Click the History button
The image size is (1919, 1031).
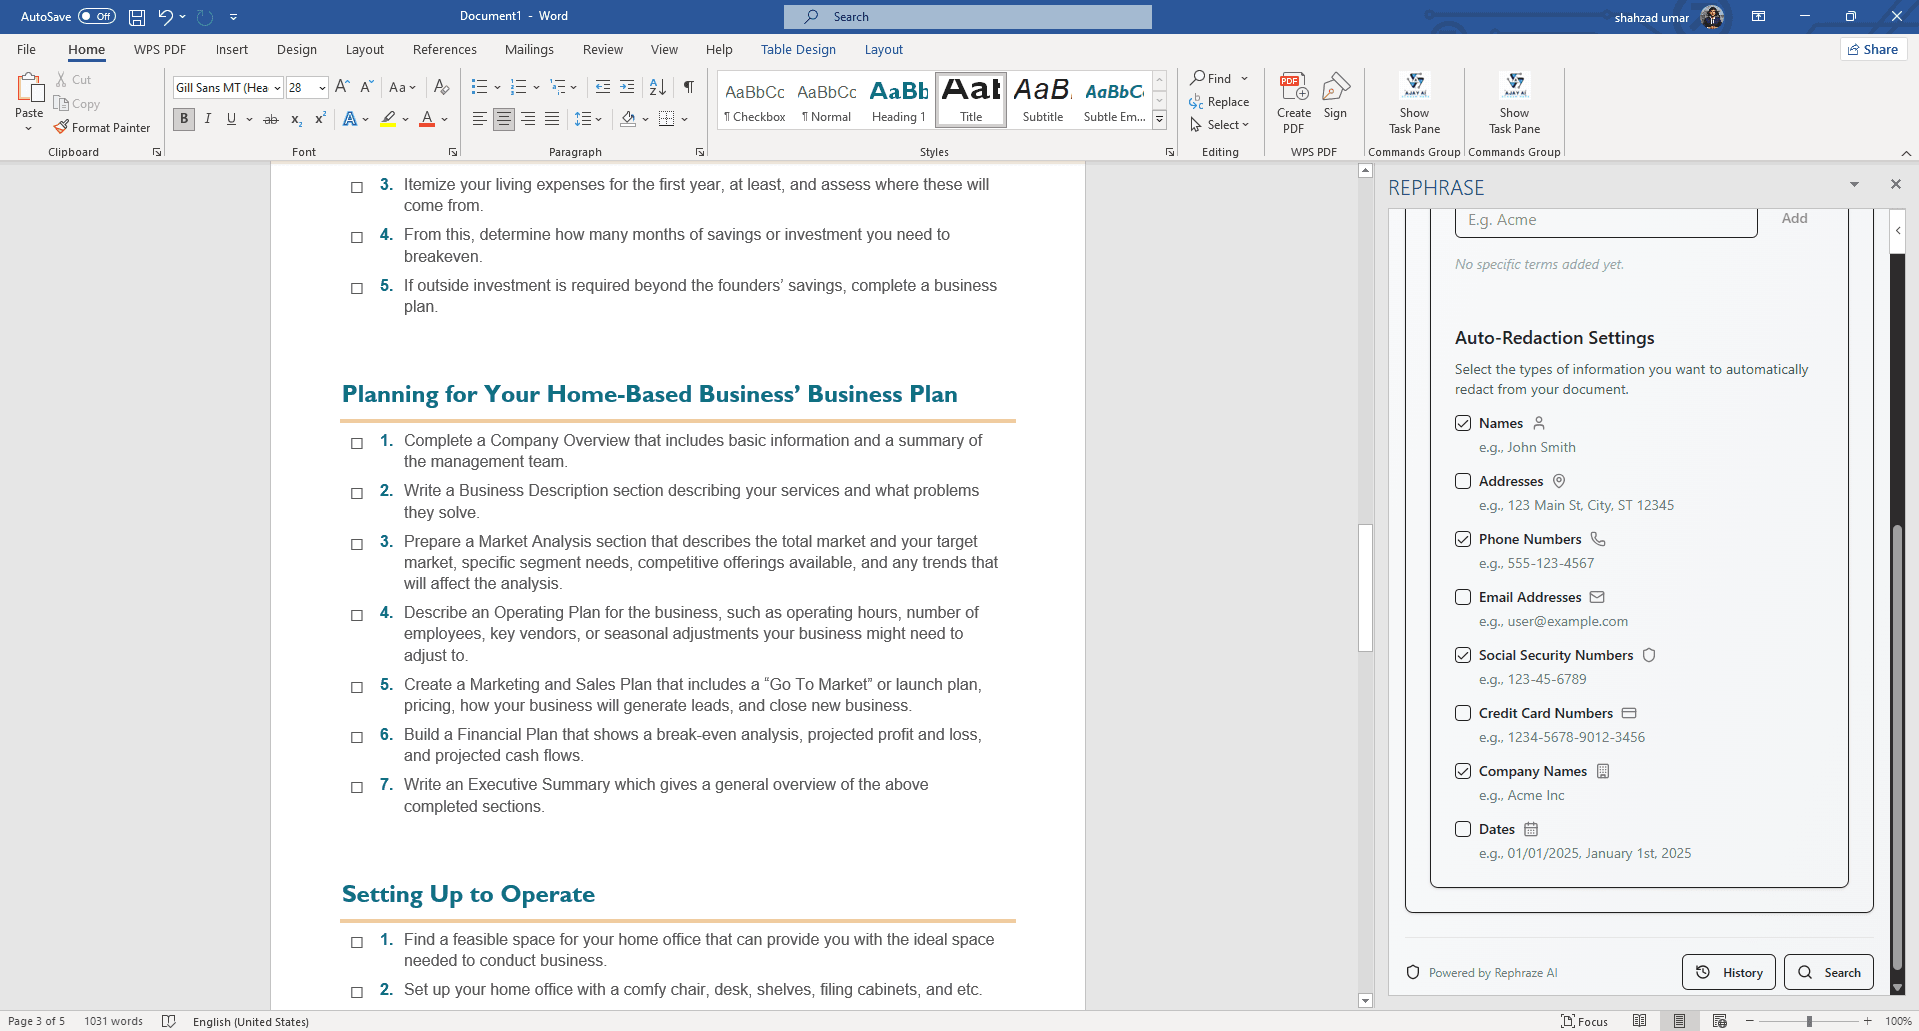pyautogui.click(x=1729, y=972)
